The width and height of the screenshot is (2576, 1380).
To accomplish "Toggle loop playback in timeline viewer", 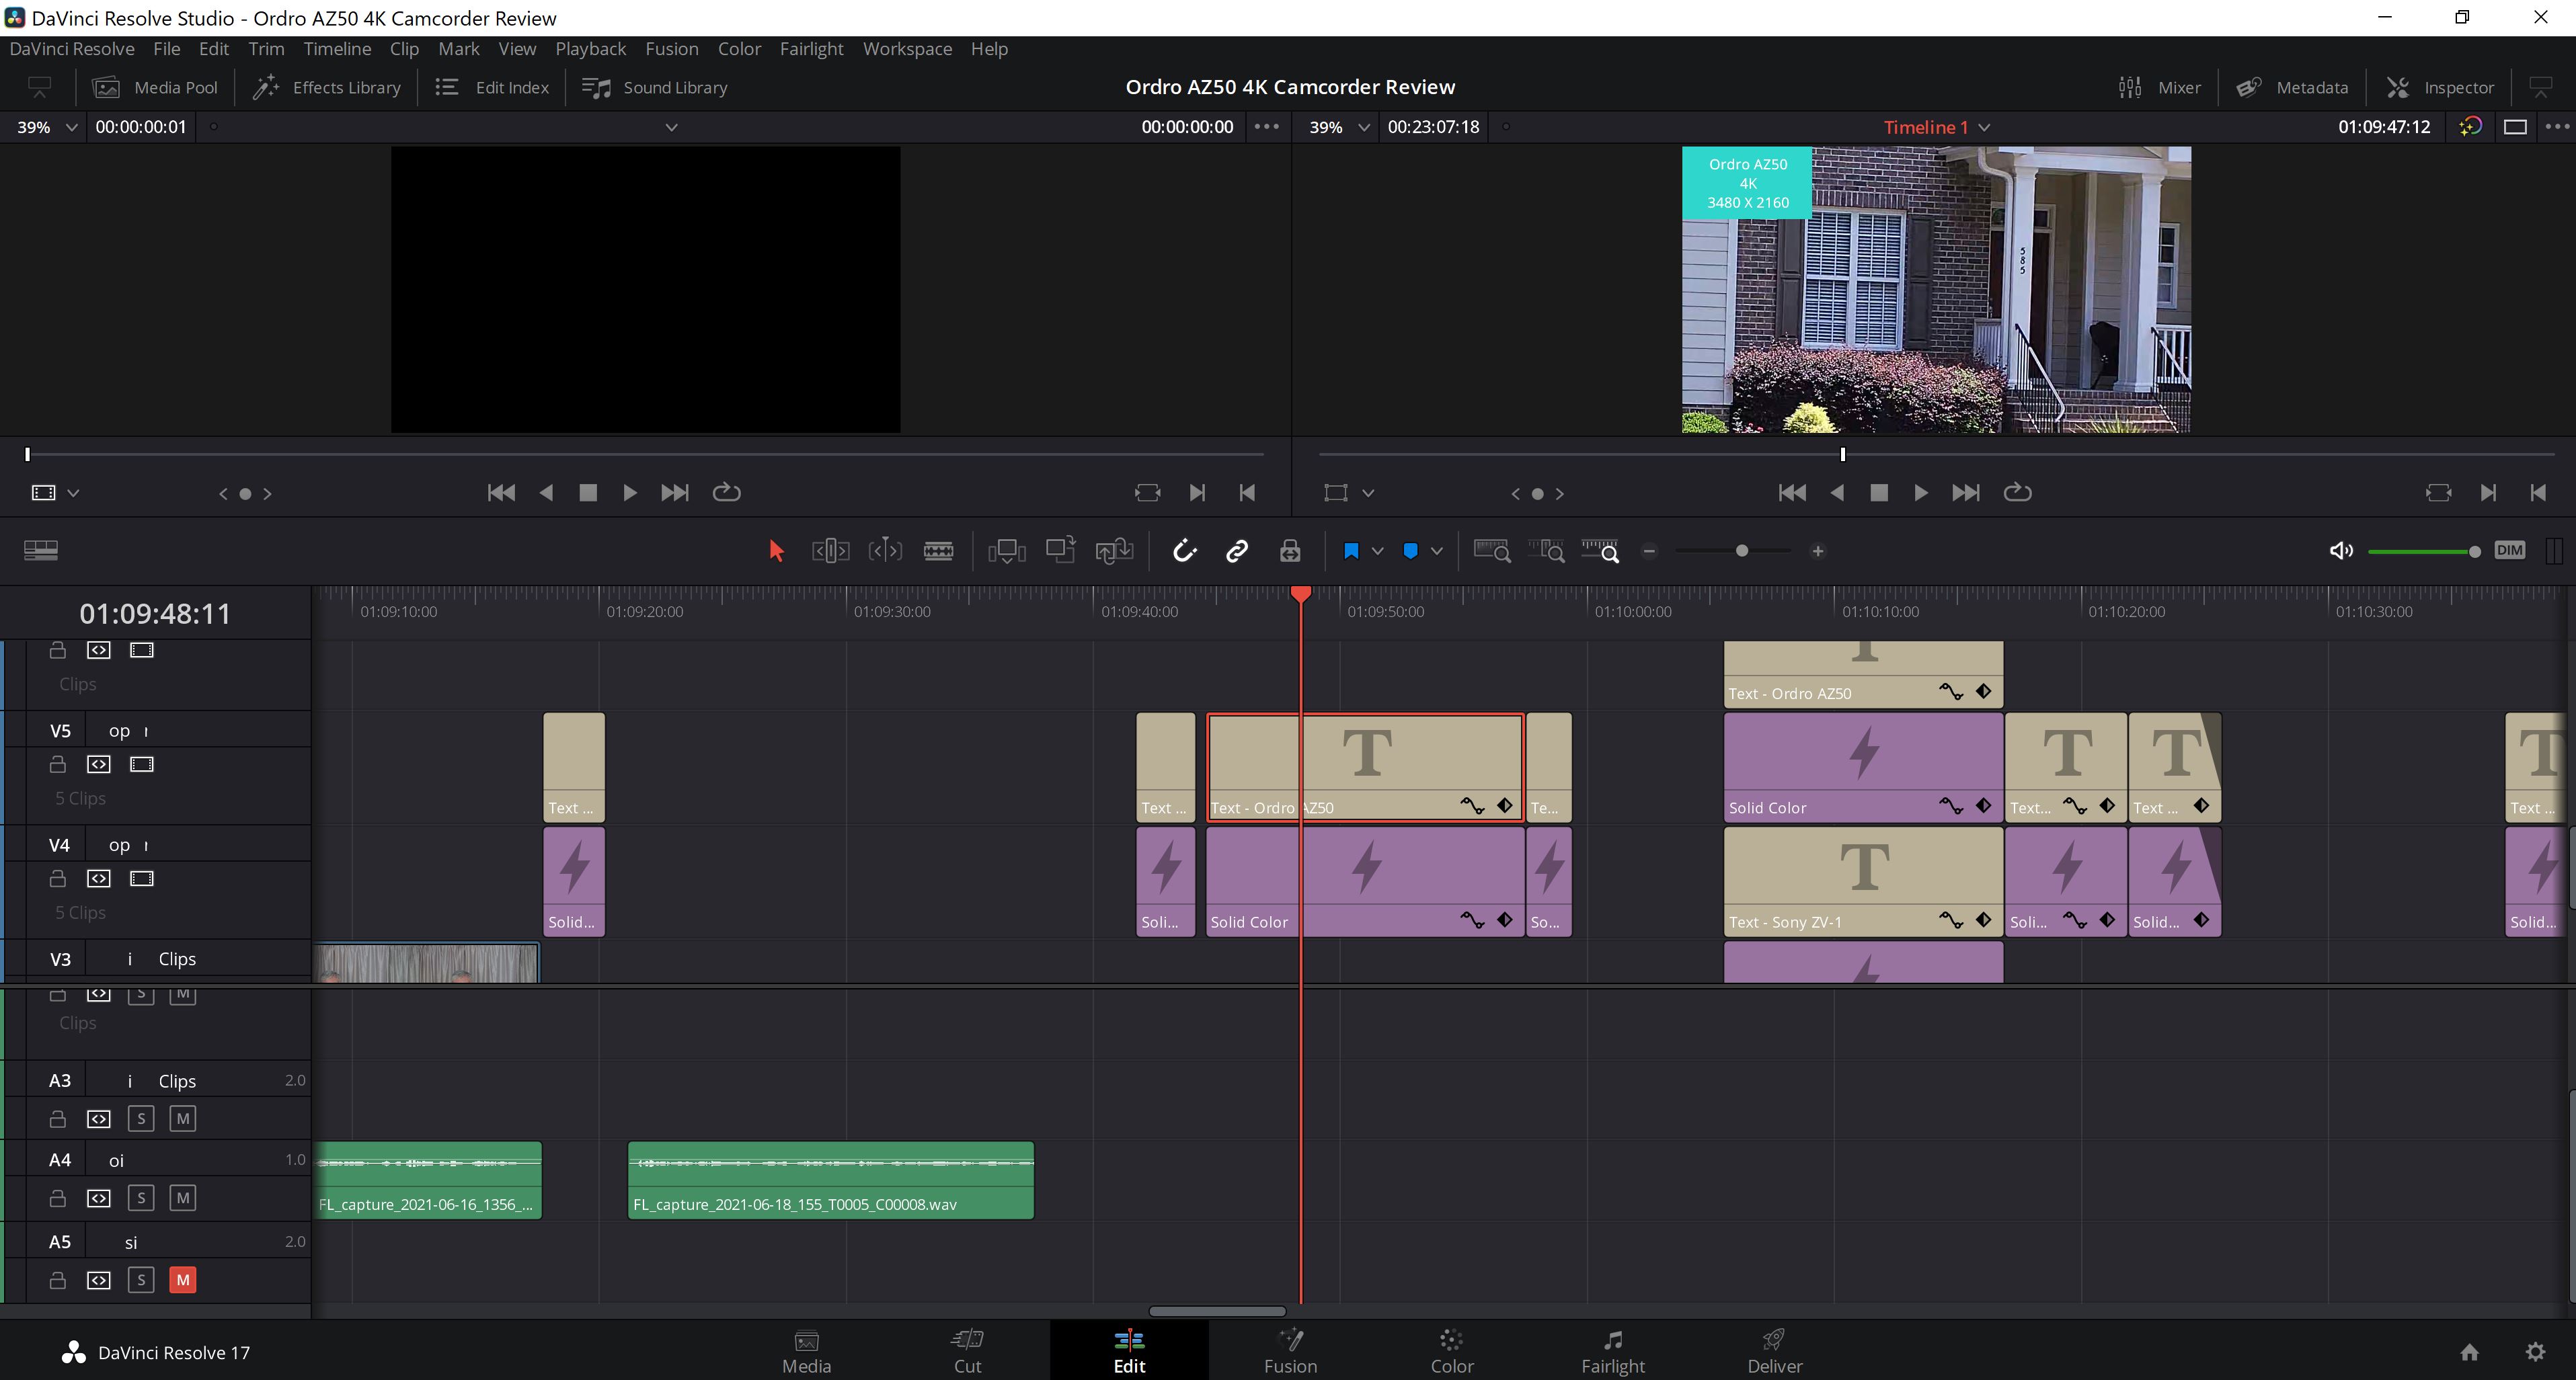I will [2017, 493].
